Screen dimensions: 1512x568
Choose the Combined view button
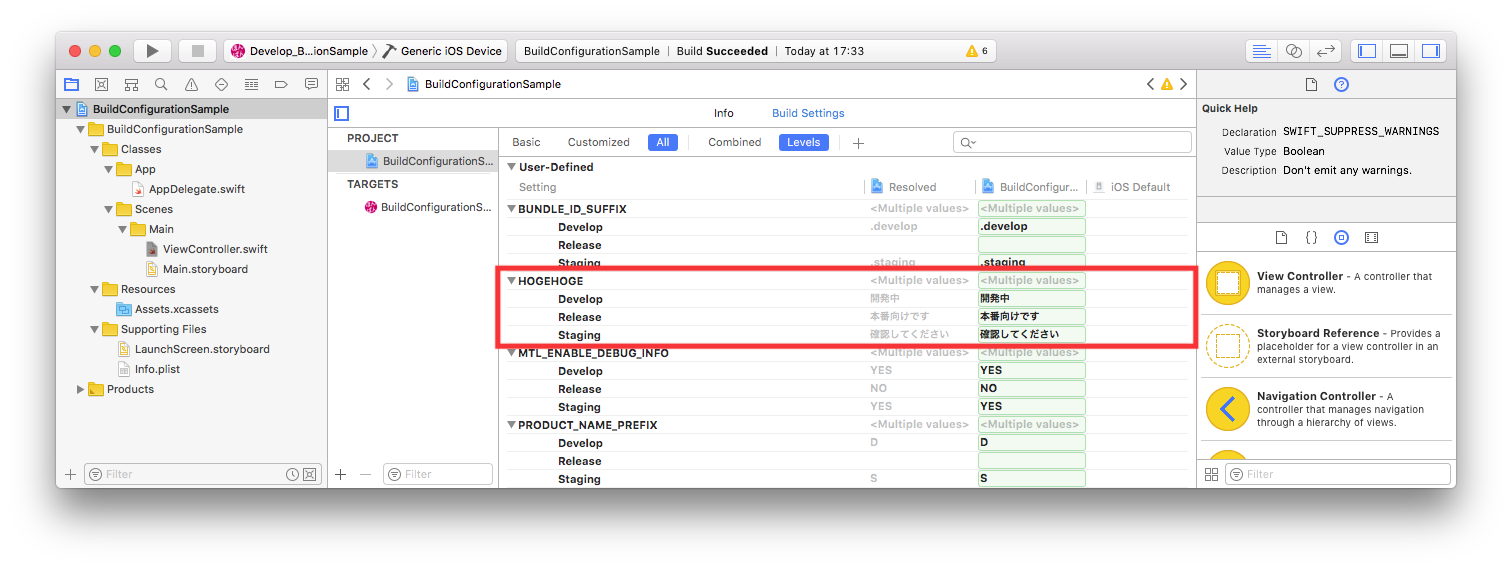[x=734, y=142]
